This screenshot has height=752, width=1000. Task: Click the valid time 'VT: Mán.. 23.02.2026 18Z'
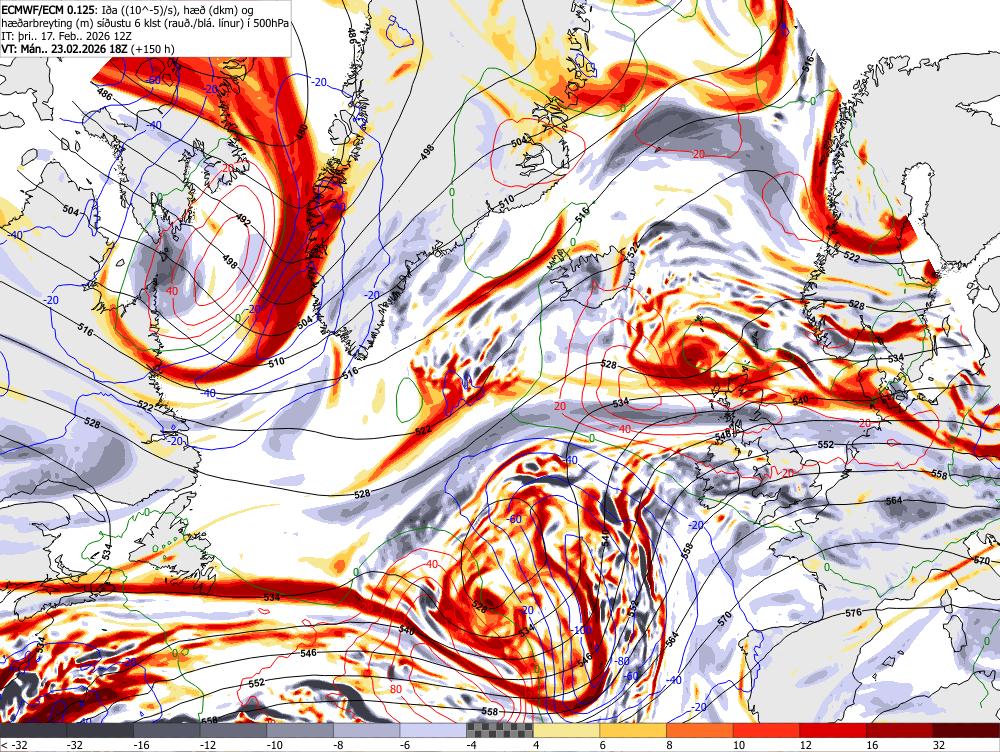point(65,48)
